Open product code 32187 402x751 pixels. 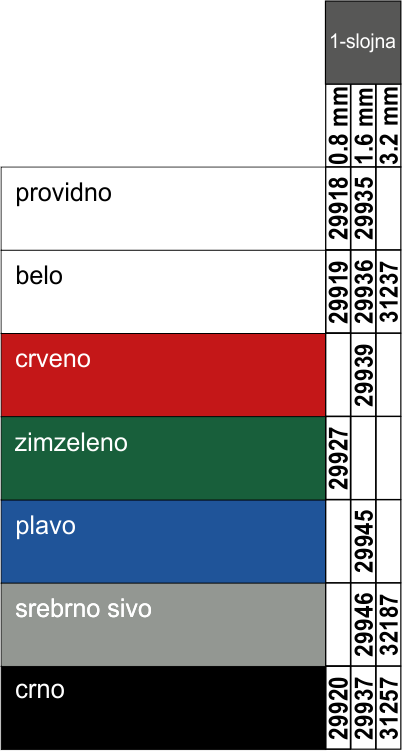click(389, 625)
